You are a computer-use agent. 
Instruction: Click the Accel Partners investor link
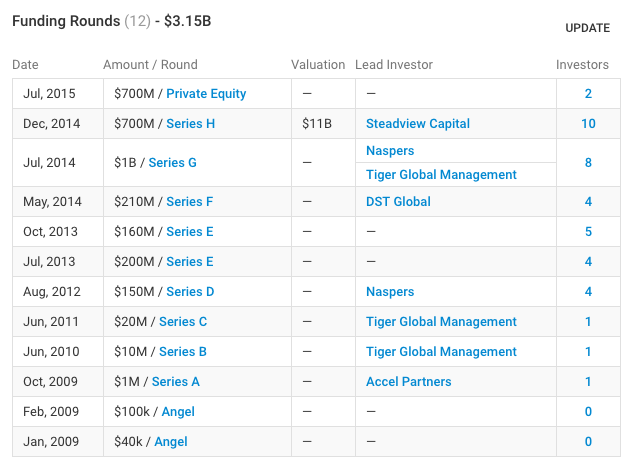point(408,382)
